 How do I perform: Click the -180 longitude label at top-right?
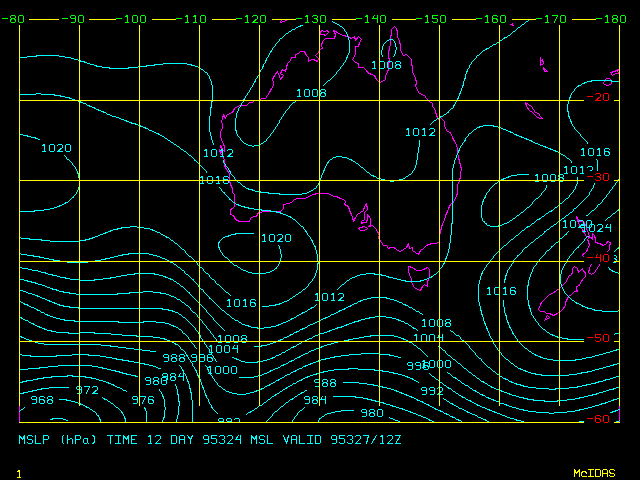click(613, 19)
